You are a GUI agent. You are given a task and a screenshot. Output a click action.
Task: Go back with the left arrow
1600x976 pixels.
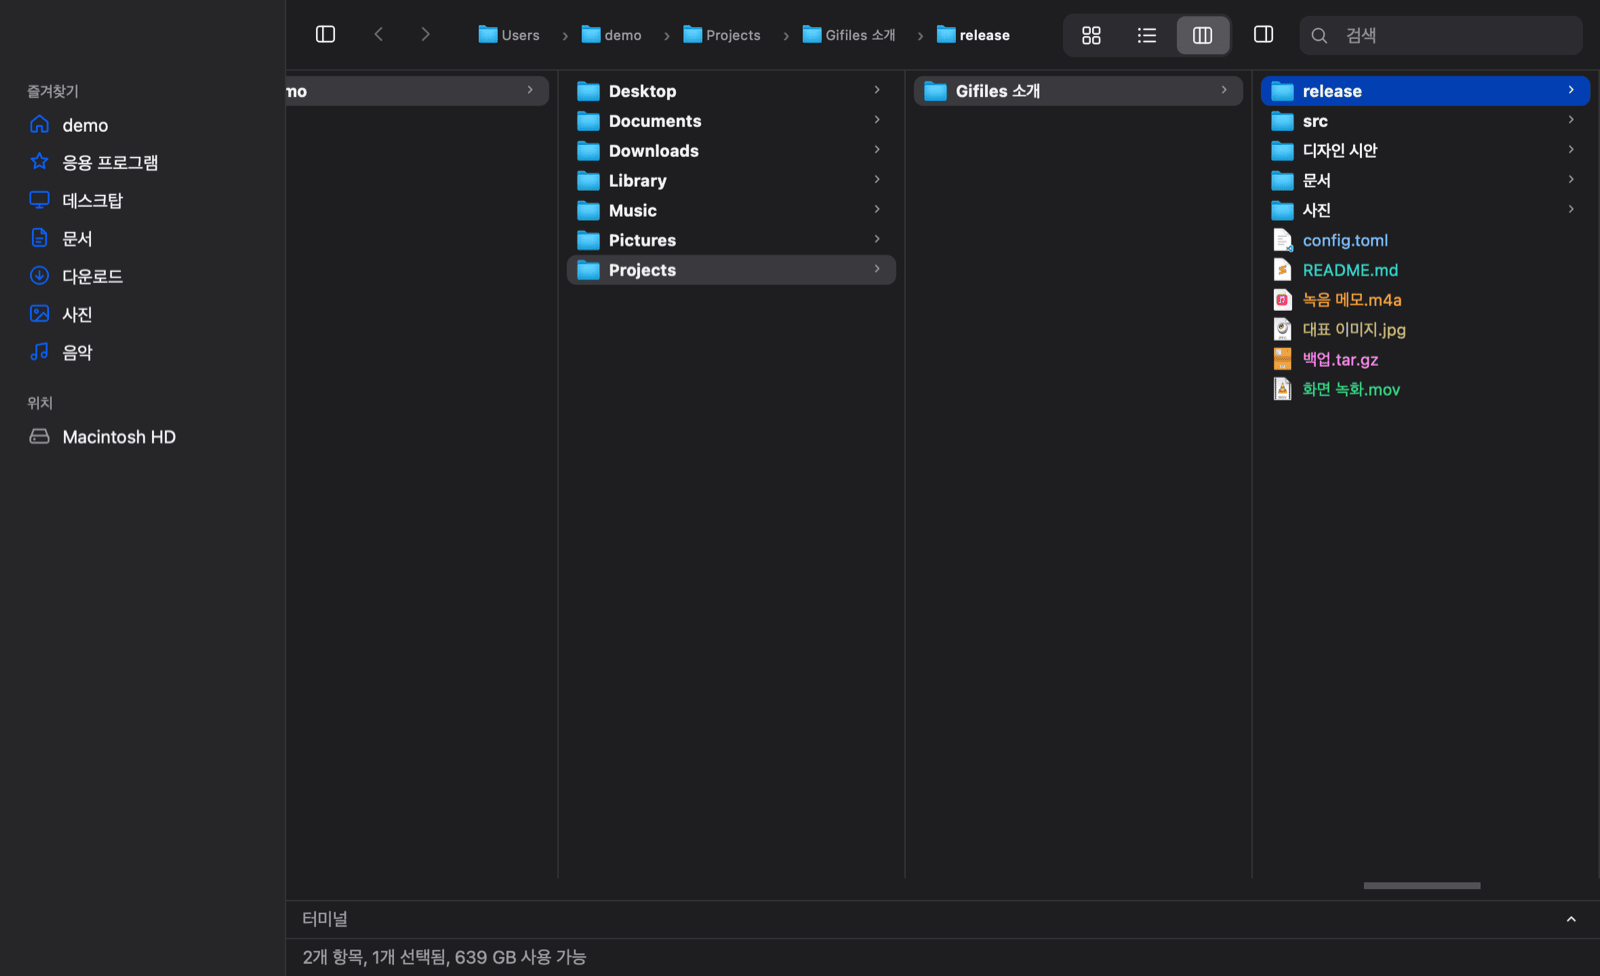click(x=379, y=35)
